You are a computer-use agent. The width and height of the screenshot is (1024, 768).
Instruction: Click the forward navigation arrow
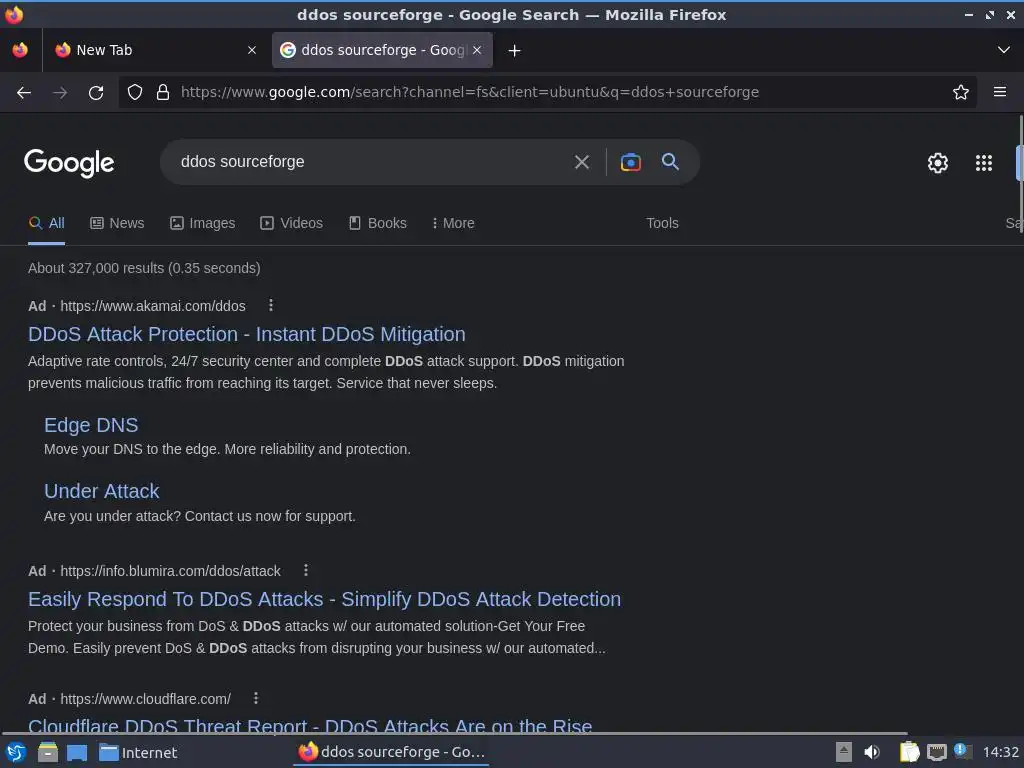[x=60, y=93]
